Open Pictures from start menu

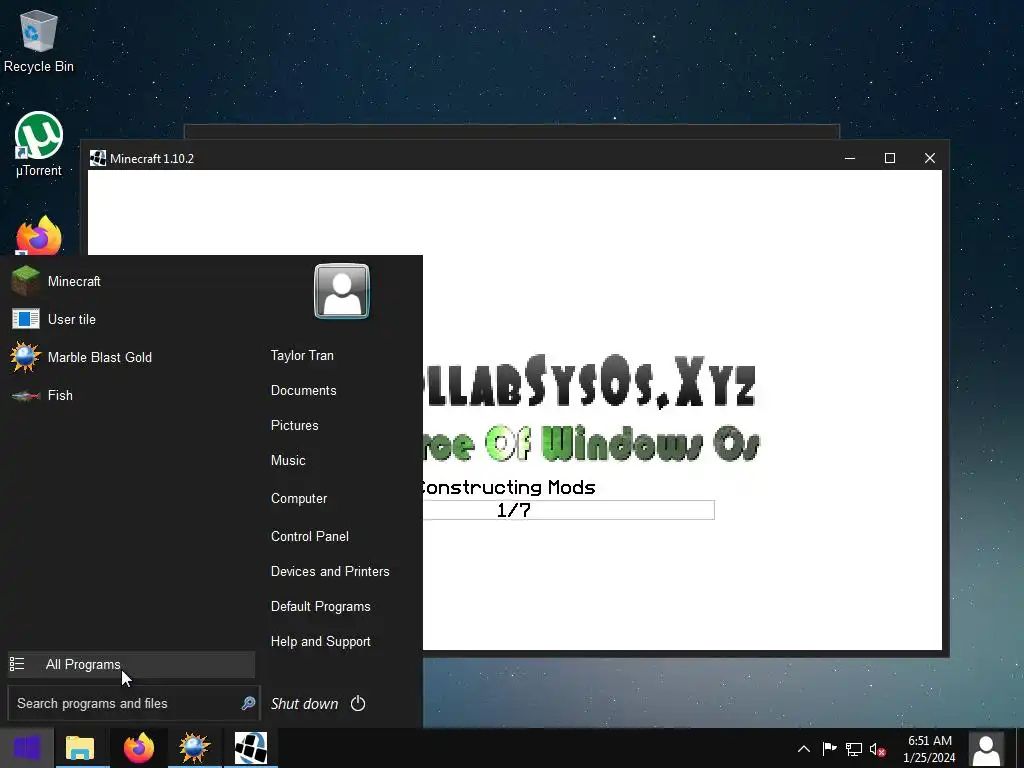point(295,426)
